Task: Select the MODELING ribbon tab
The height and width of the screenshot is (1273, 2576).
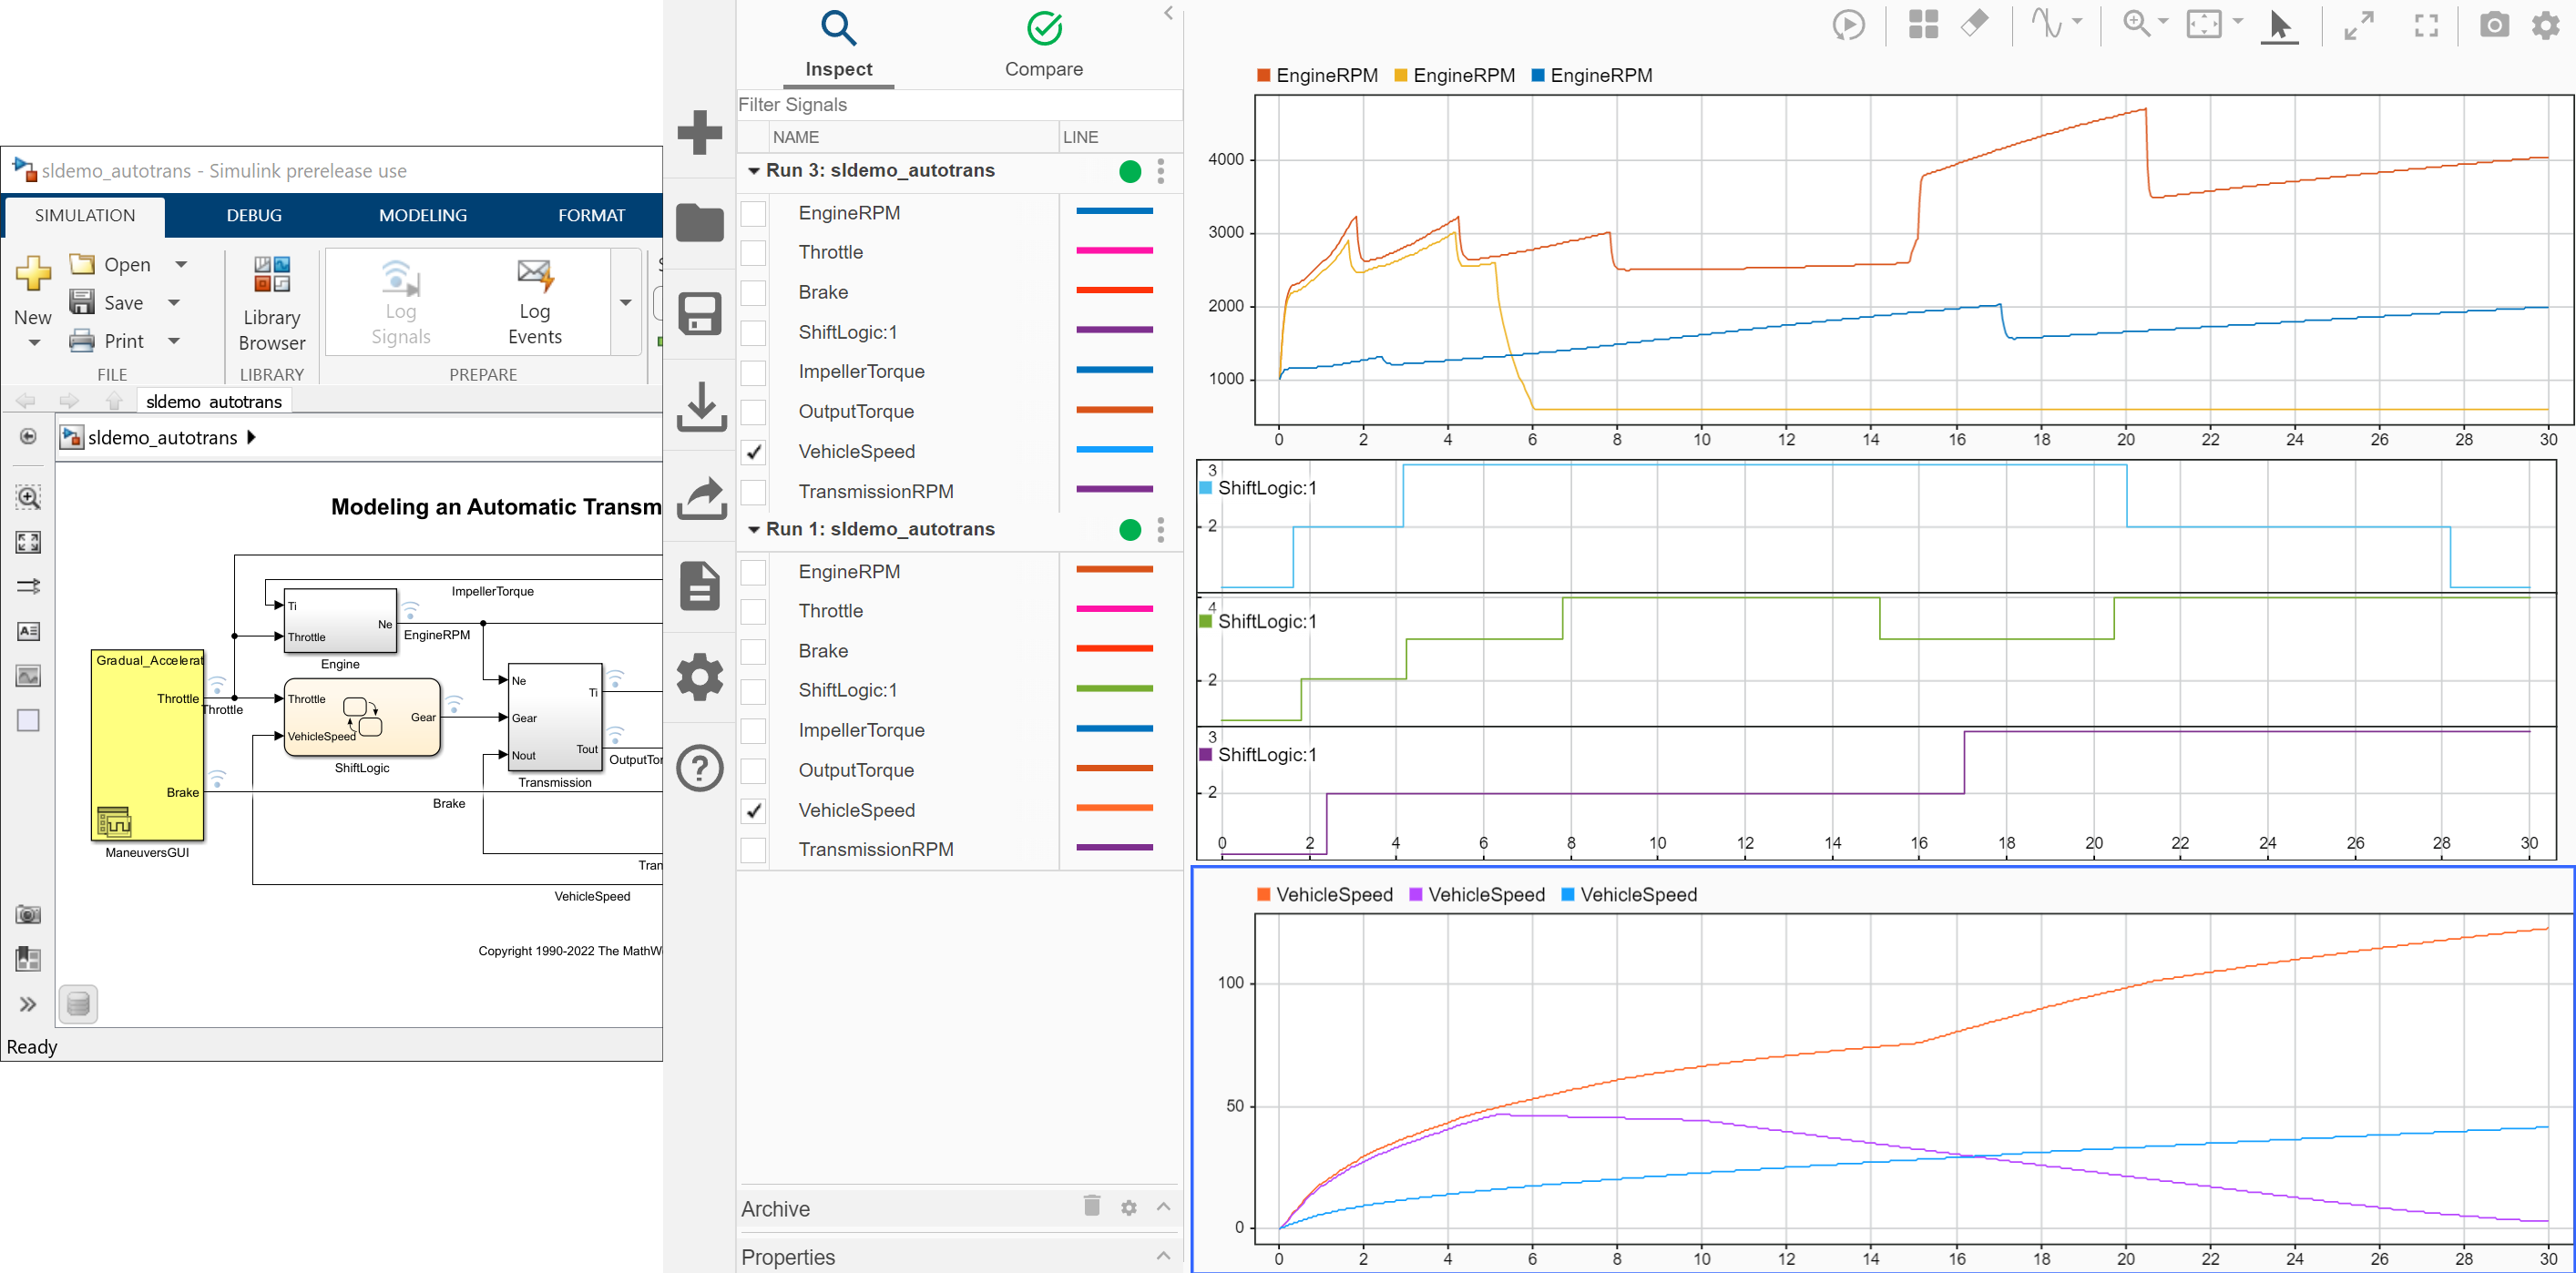Action: point(423,214)
